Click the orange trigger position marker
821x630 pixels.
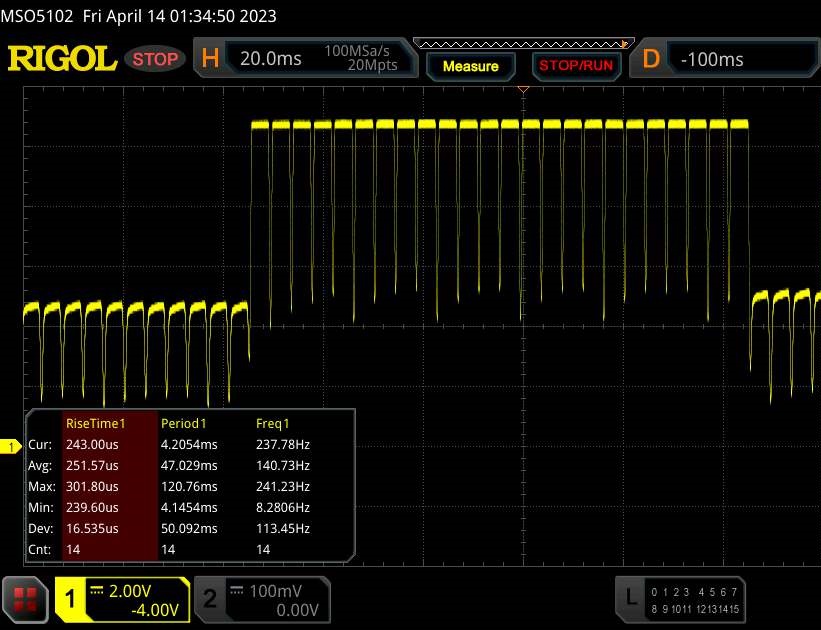click(523, 90)
